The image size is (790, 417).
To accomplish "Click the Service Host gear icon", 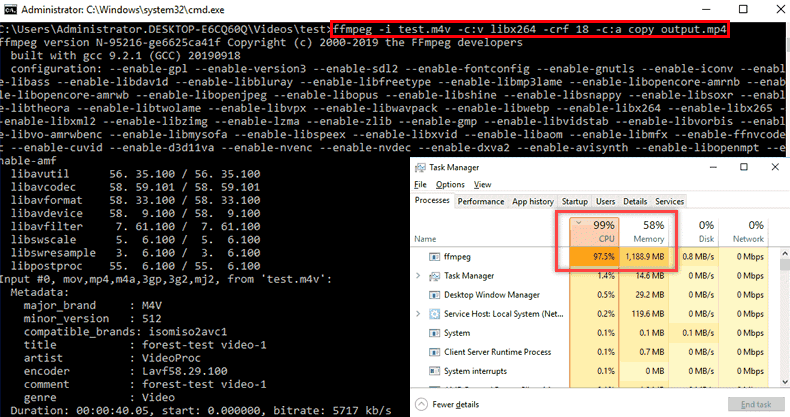I will coord(434,314).
